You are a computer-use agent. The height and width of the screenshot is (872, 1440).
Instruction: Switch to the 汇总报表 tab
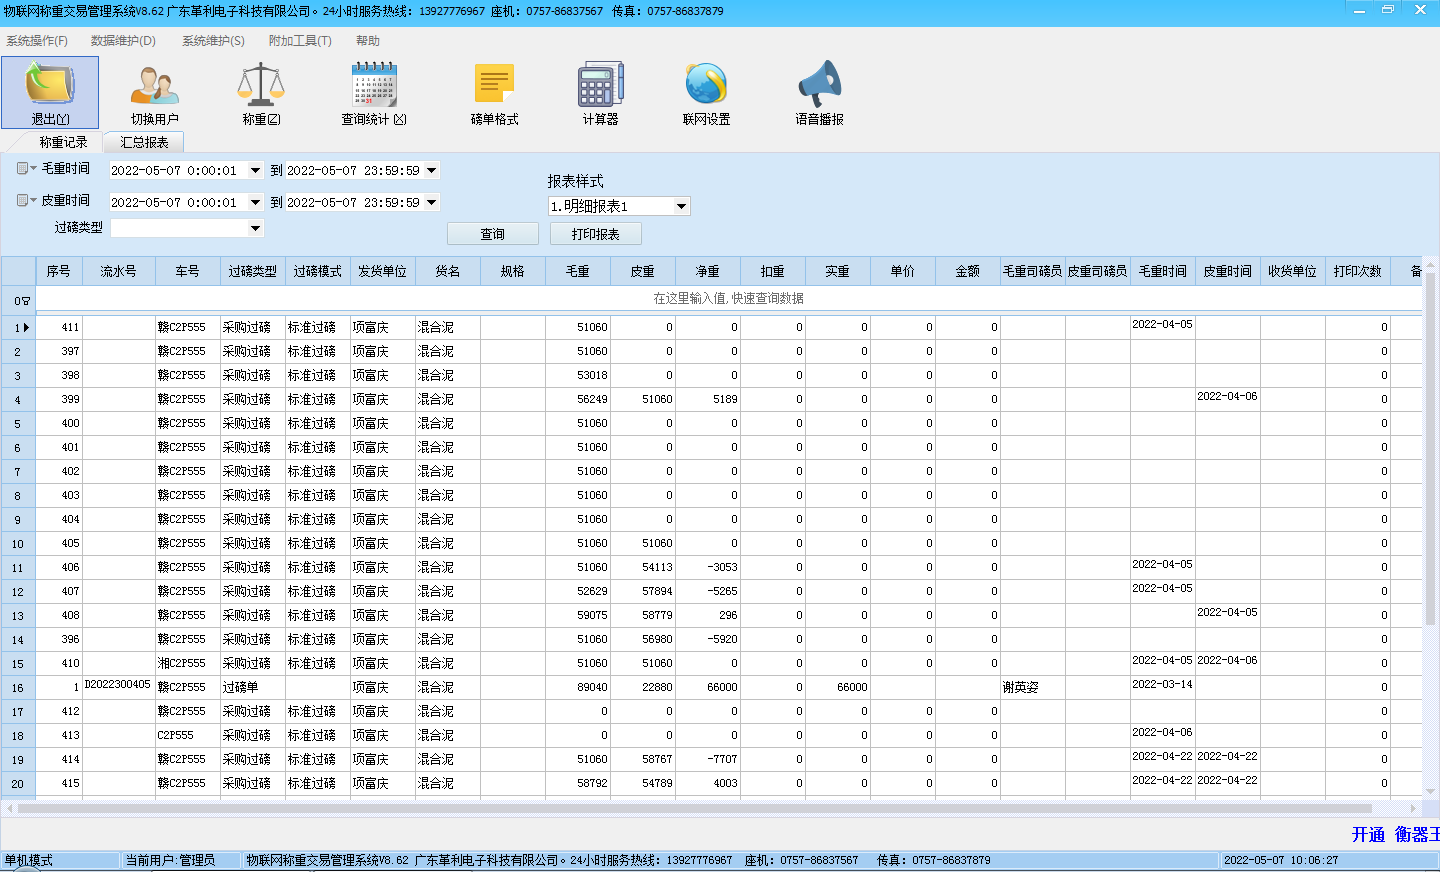(x=144, y=143)
